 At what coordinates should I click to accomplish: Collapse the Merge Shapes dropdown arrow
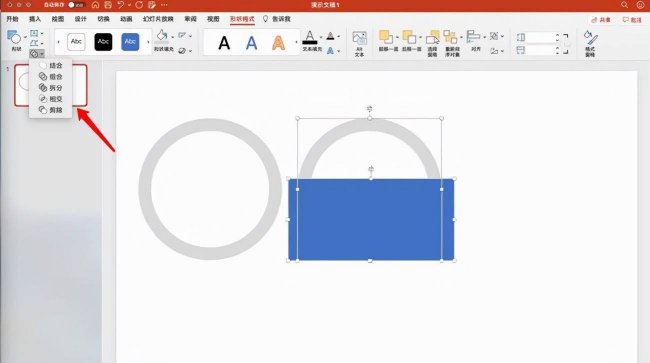tap(41, 54)
